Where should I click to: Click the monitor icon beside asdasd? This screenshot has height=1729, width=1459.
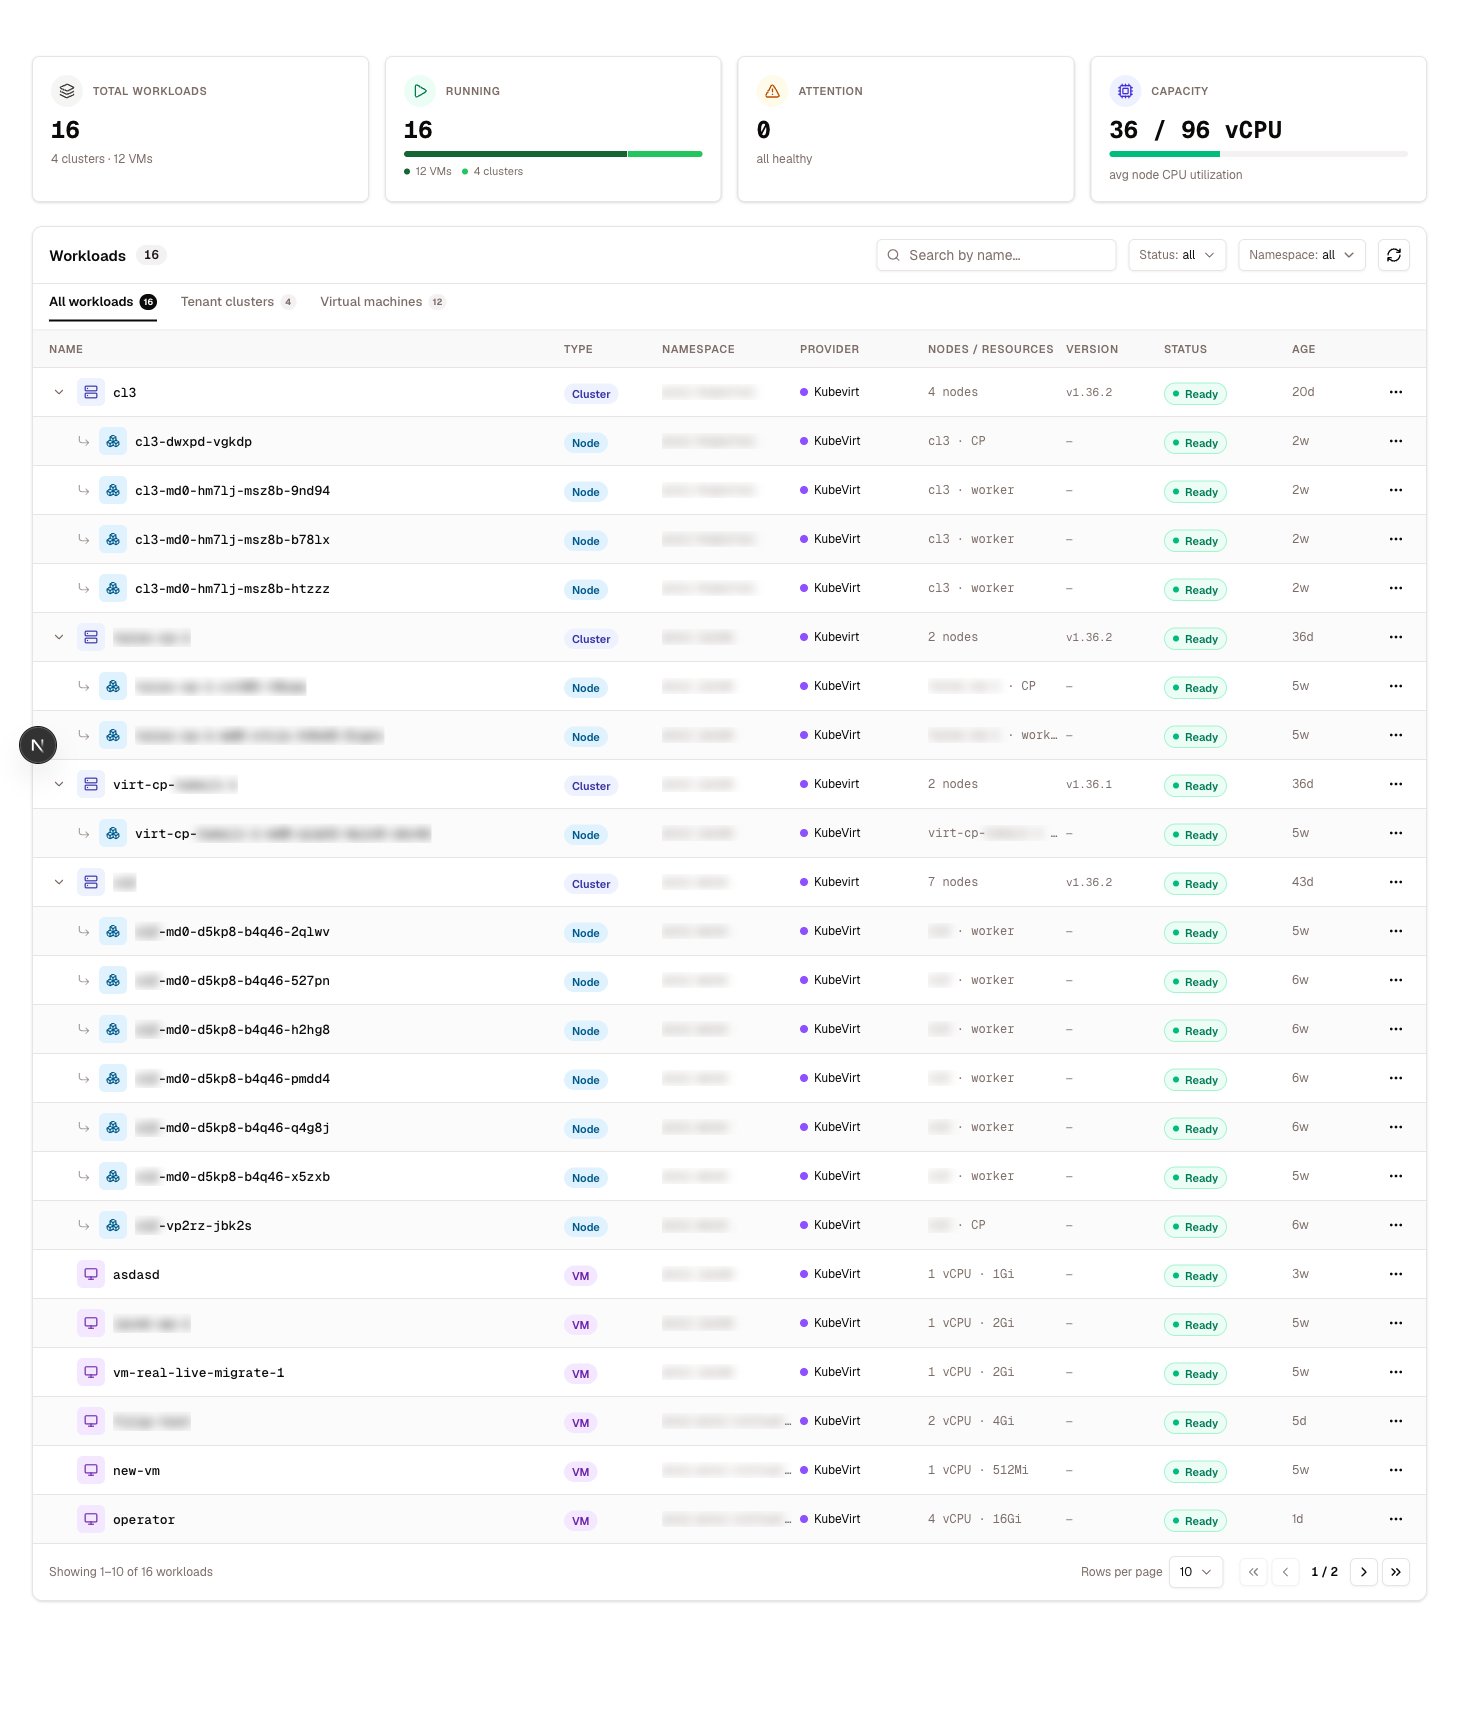(91, 1274)
